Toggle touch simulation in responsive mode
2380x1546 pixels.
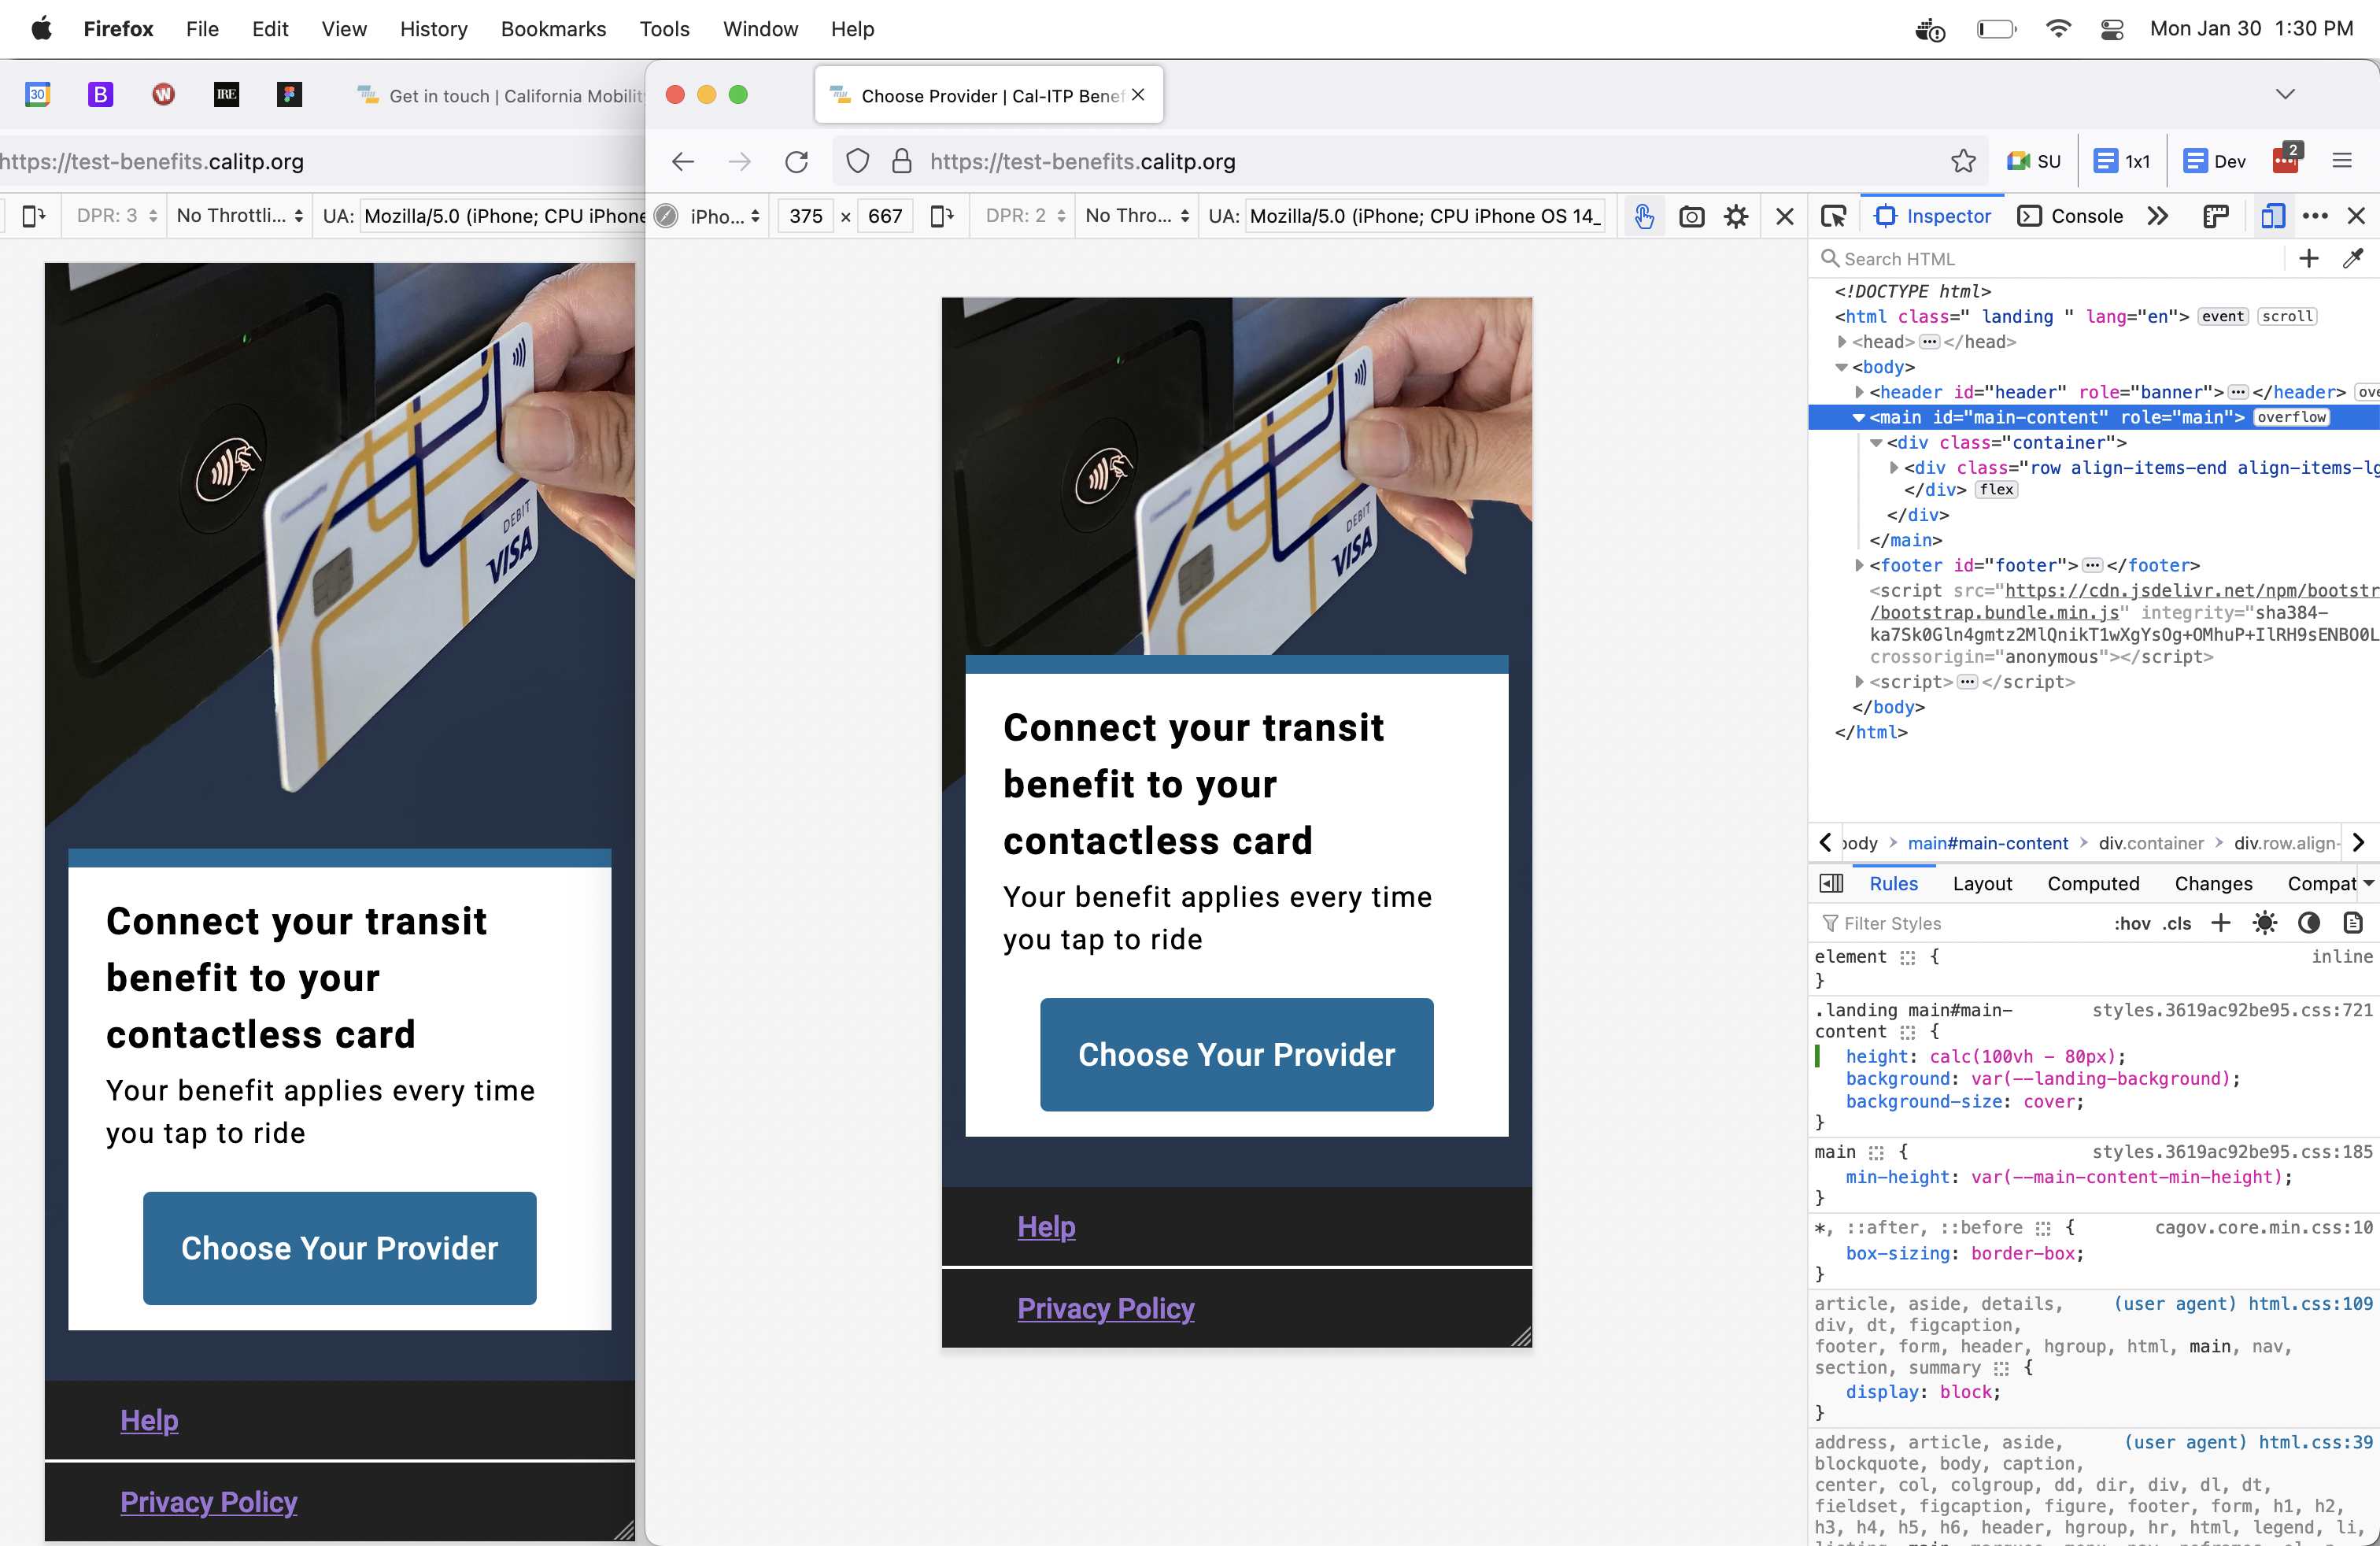tap(1643, 216)
